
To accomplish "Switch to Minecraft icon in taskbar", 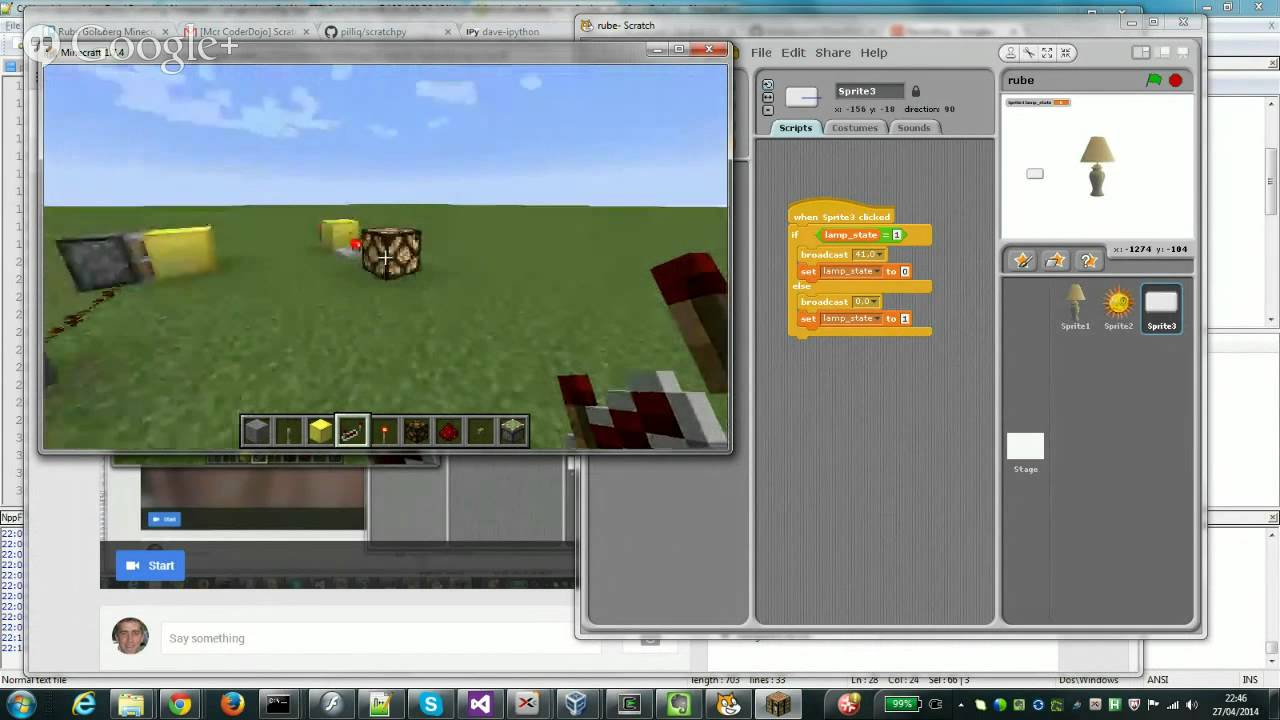I will pyautogui.click(x=777, y=704).
